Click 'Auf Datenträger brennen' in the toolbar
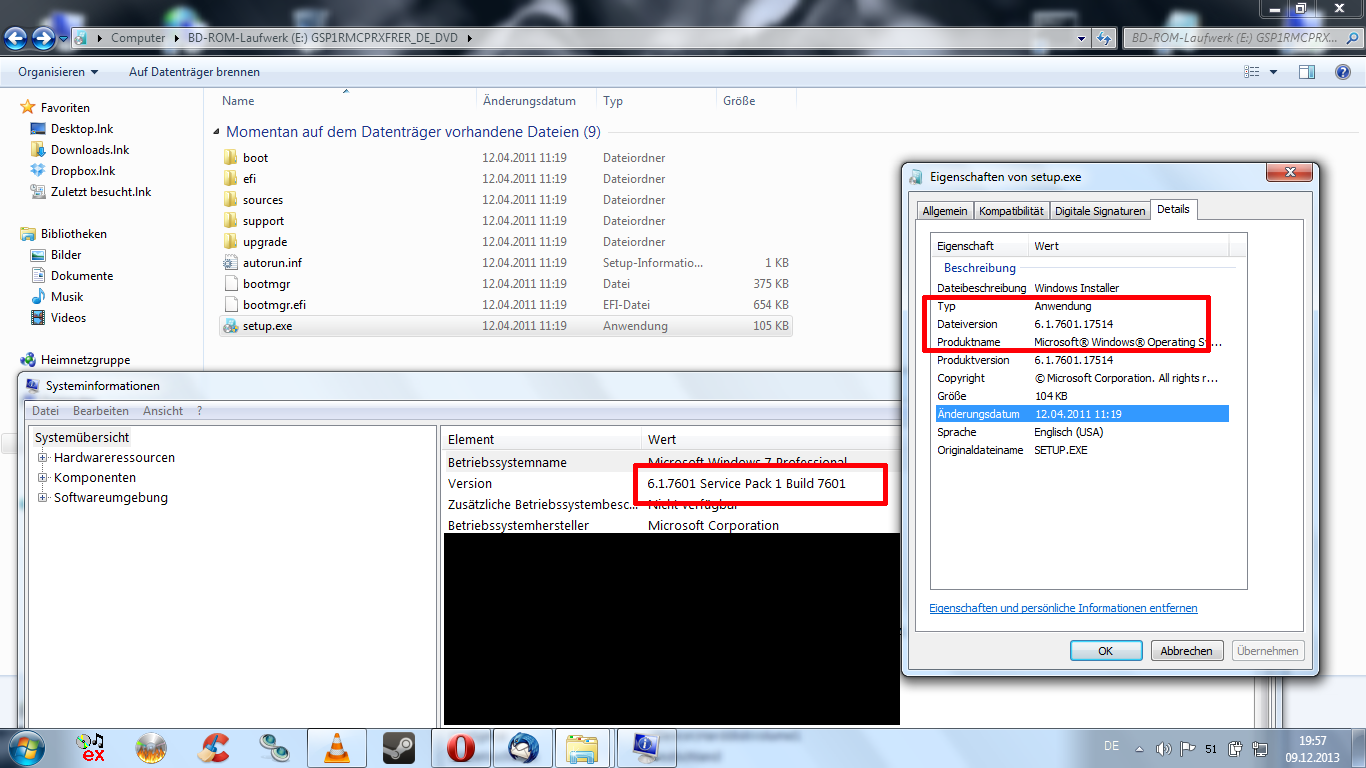 [194, 72]
